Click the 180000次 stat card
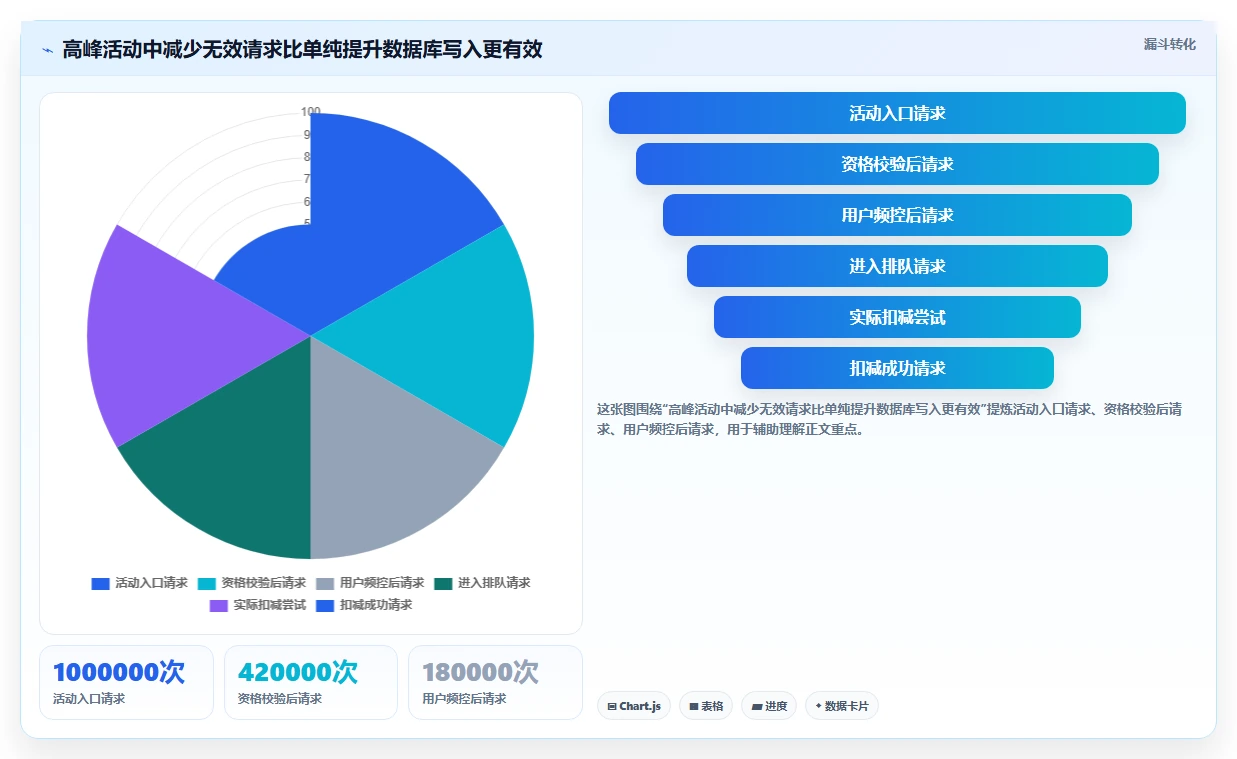Screen dimensions: 1237x759 pos(495,682)
